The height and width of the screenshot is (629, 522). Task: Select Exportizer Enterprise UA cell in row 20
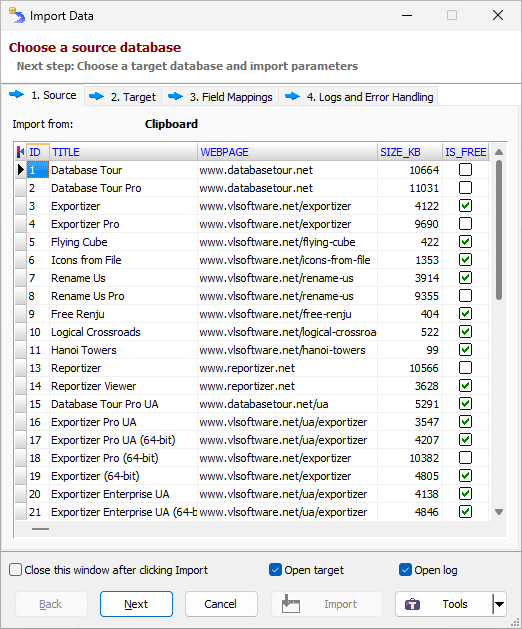(x=123, y=494)
